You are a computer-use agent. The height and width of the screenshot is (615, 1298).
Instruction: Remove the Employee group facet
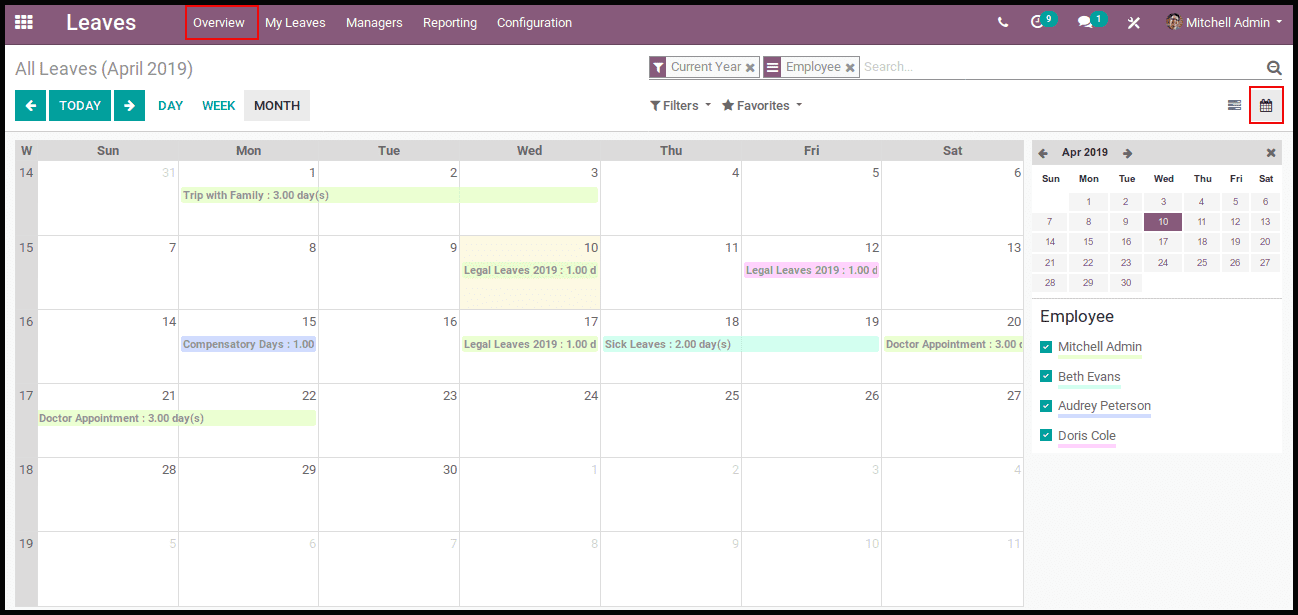pos(850,68)
